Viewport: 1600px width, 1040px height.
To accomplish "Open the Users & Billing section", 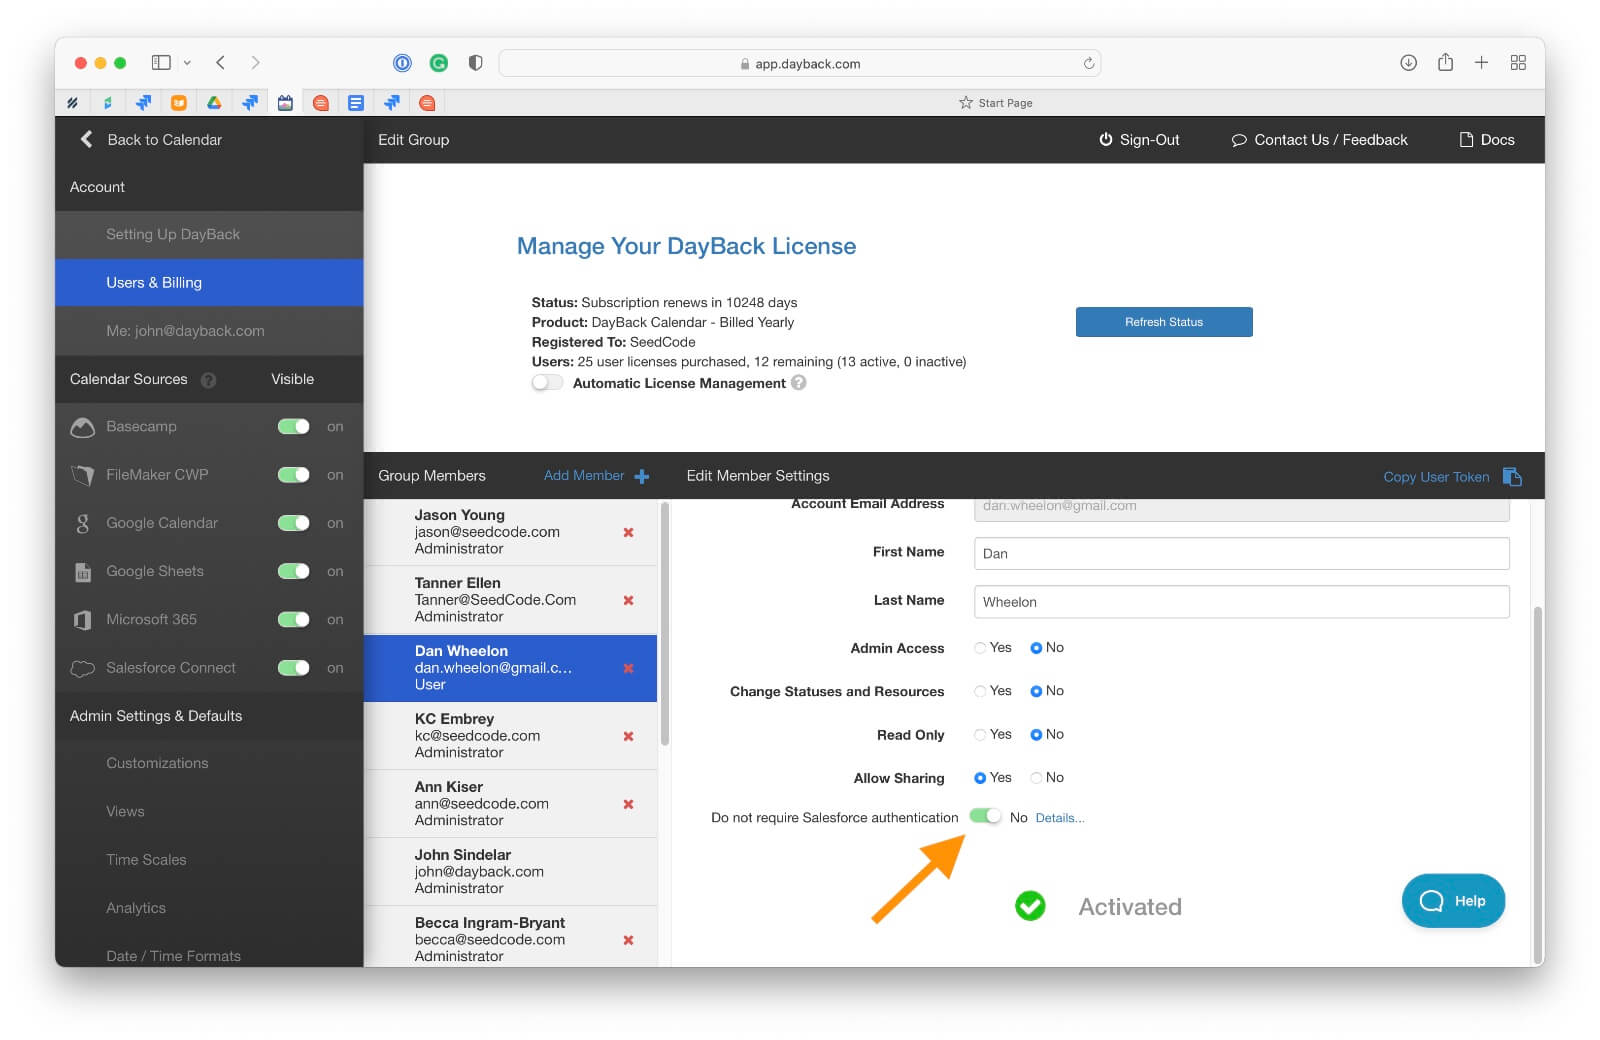I will pyautogui.click(x=209, y=283).
